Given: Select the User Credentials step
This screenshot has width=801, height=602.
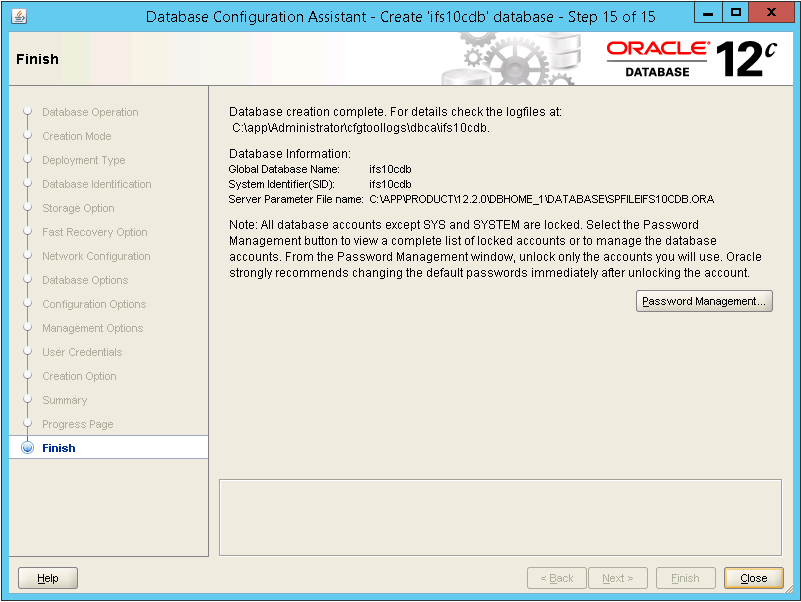Looking at the screenshot, I should click(x=82, y=352).
